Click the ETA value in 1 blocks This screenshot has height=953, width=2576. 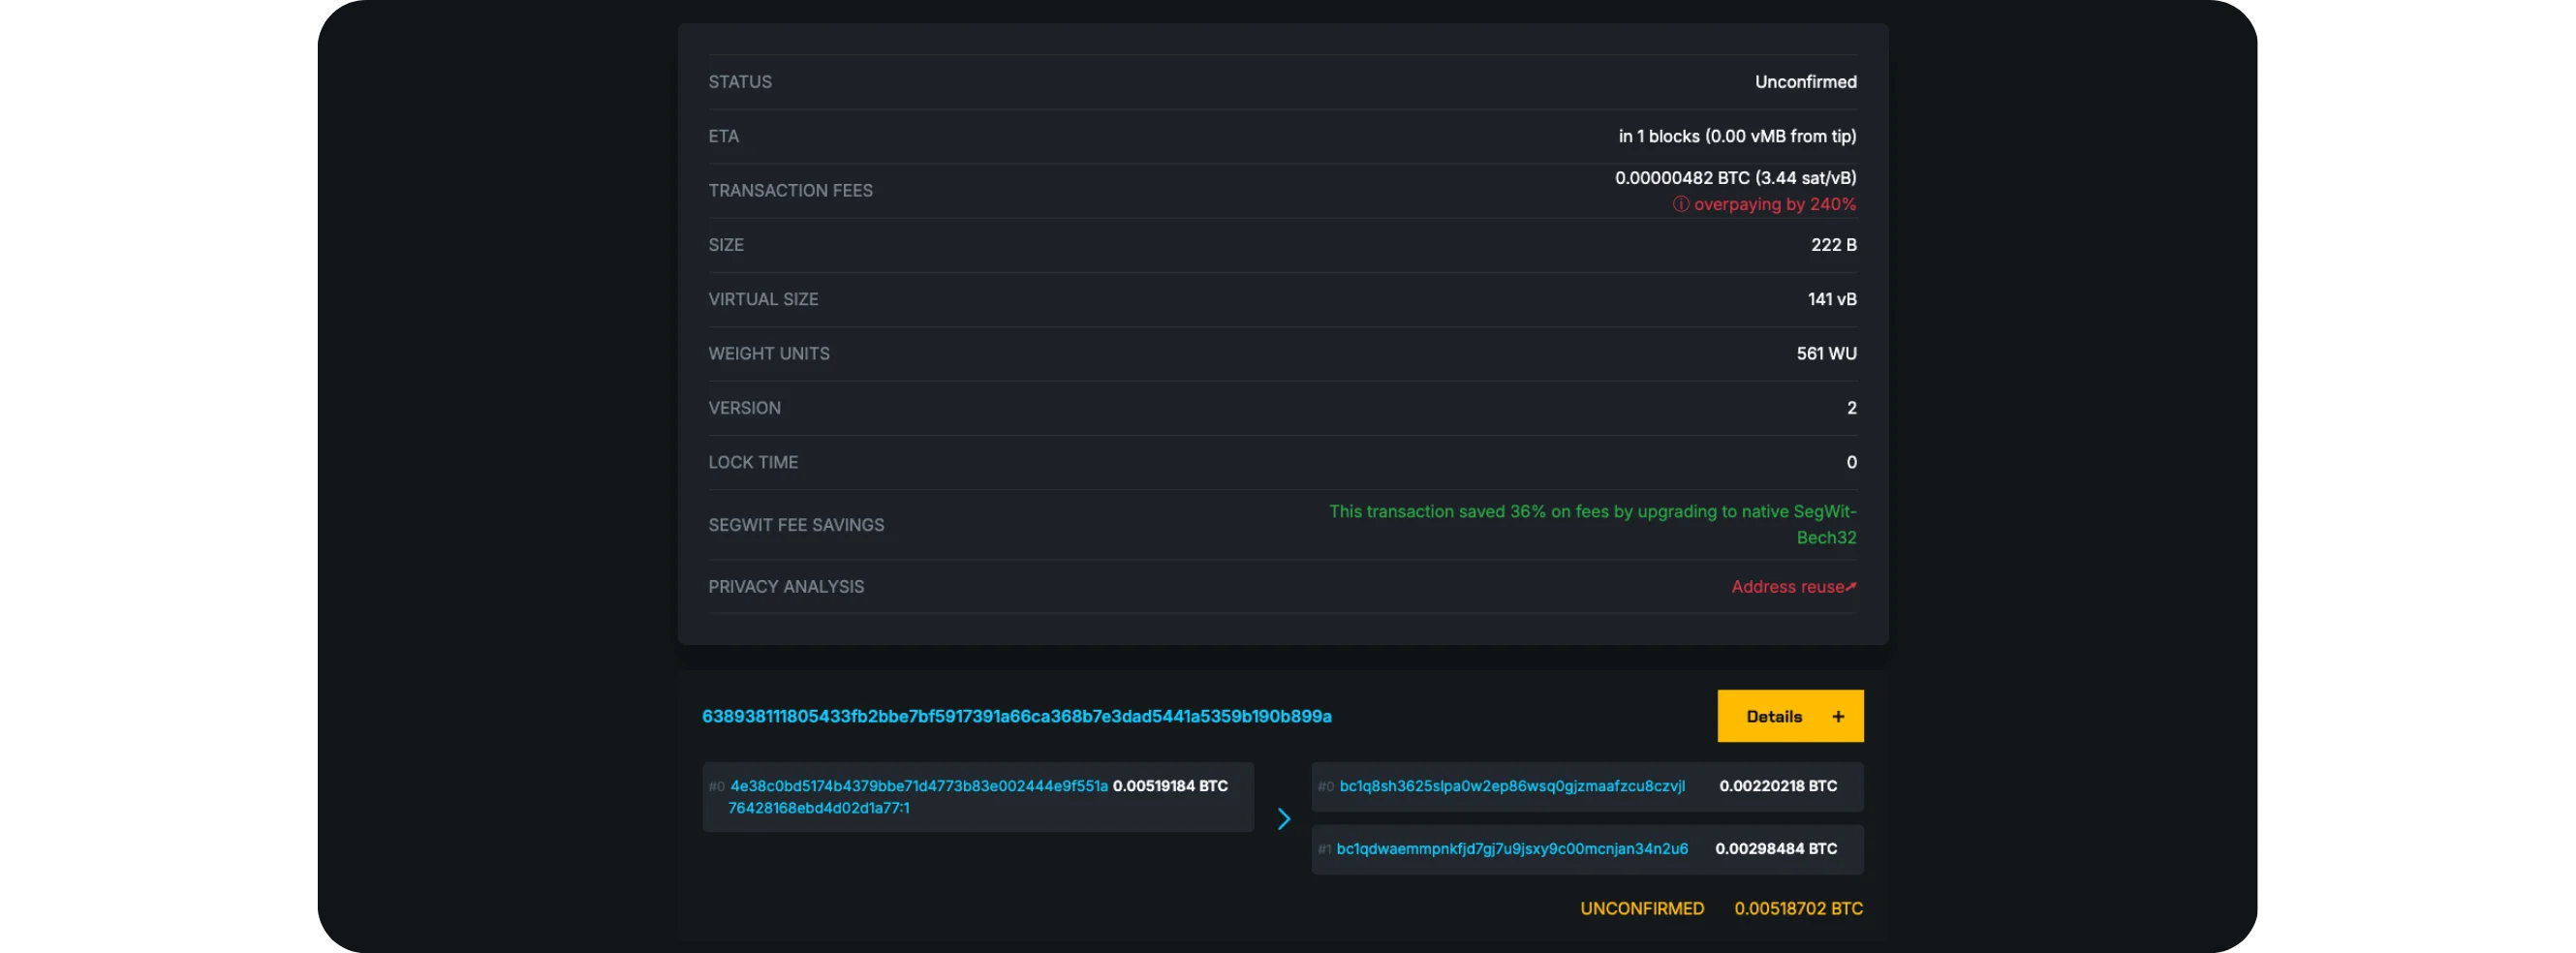(1736, 136)
